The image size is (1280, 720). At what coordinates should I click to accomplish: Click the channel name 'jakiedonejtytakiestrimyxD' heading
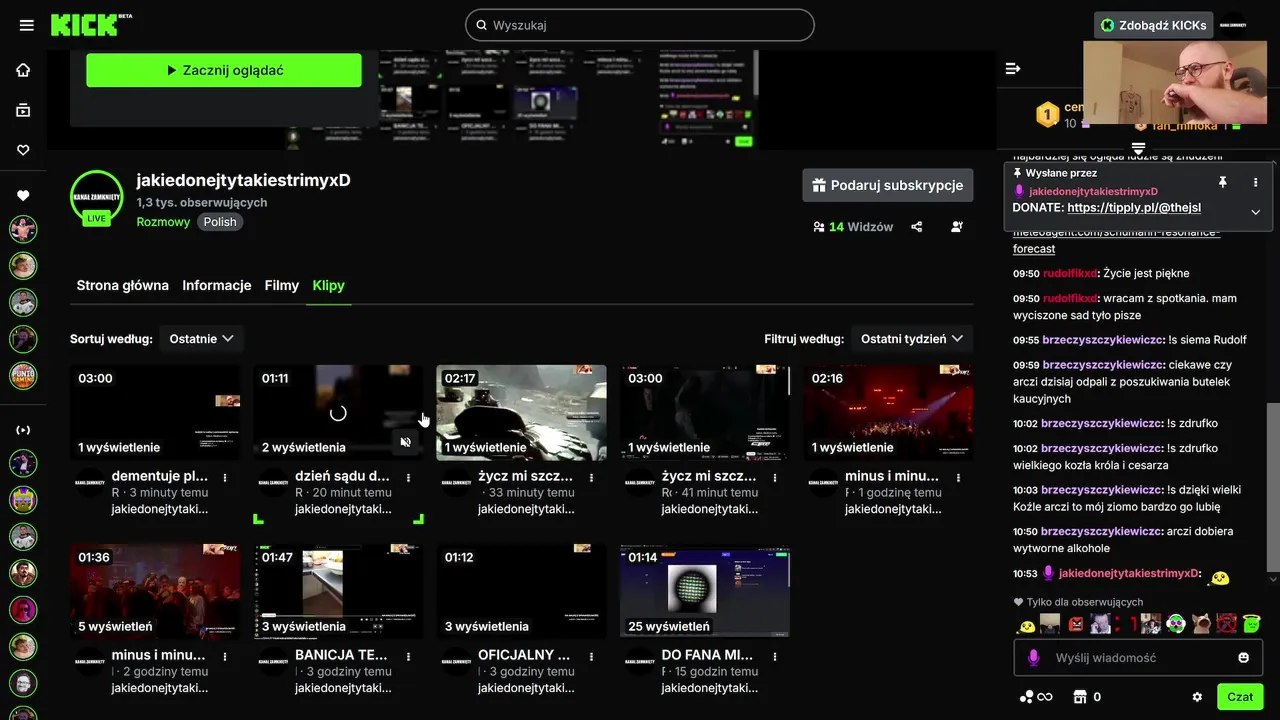click(x=243, y=180)
